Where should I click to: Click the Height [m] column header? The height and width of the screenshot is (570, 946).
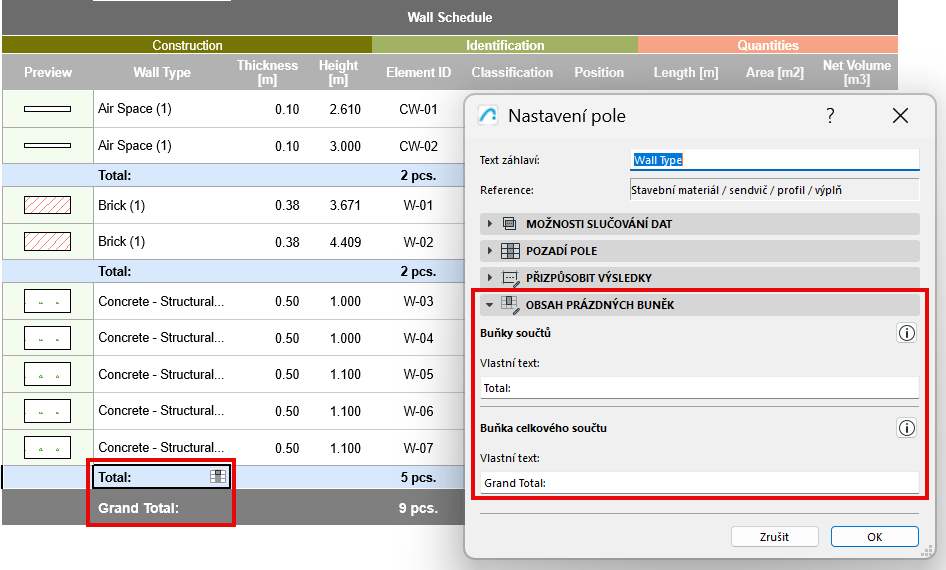[338, 72]
